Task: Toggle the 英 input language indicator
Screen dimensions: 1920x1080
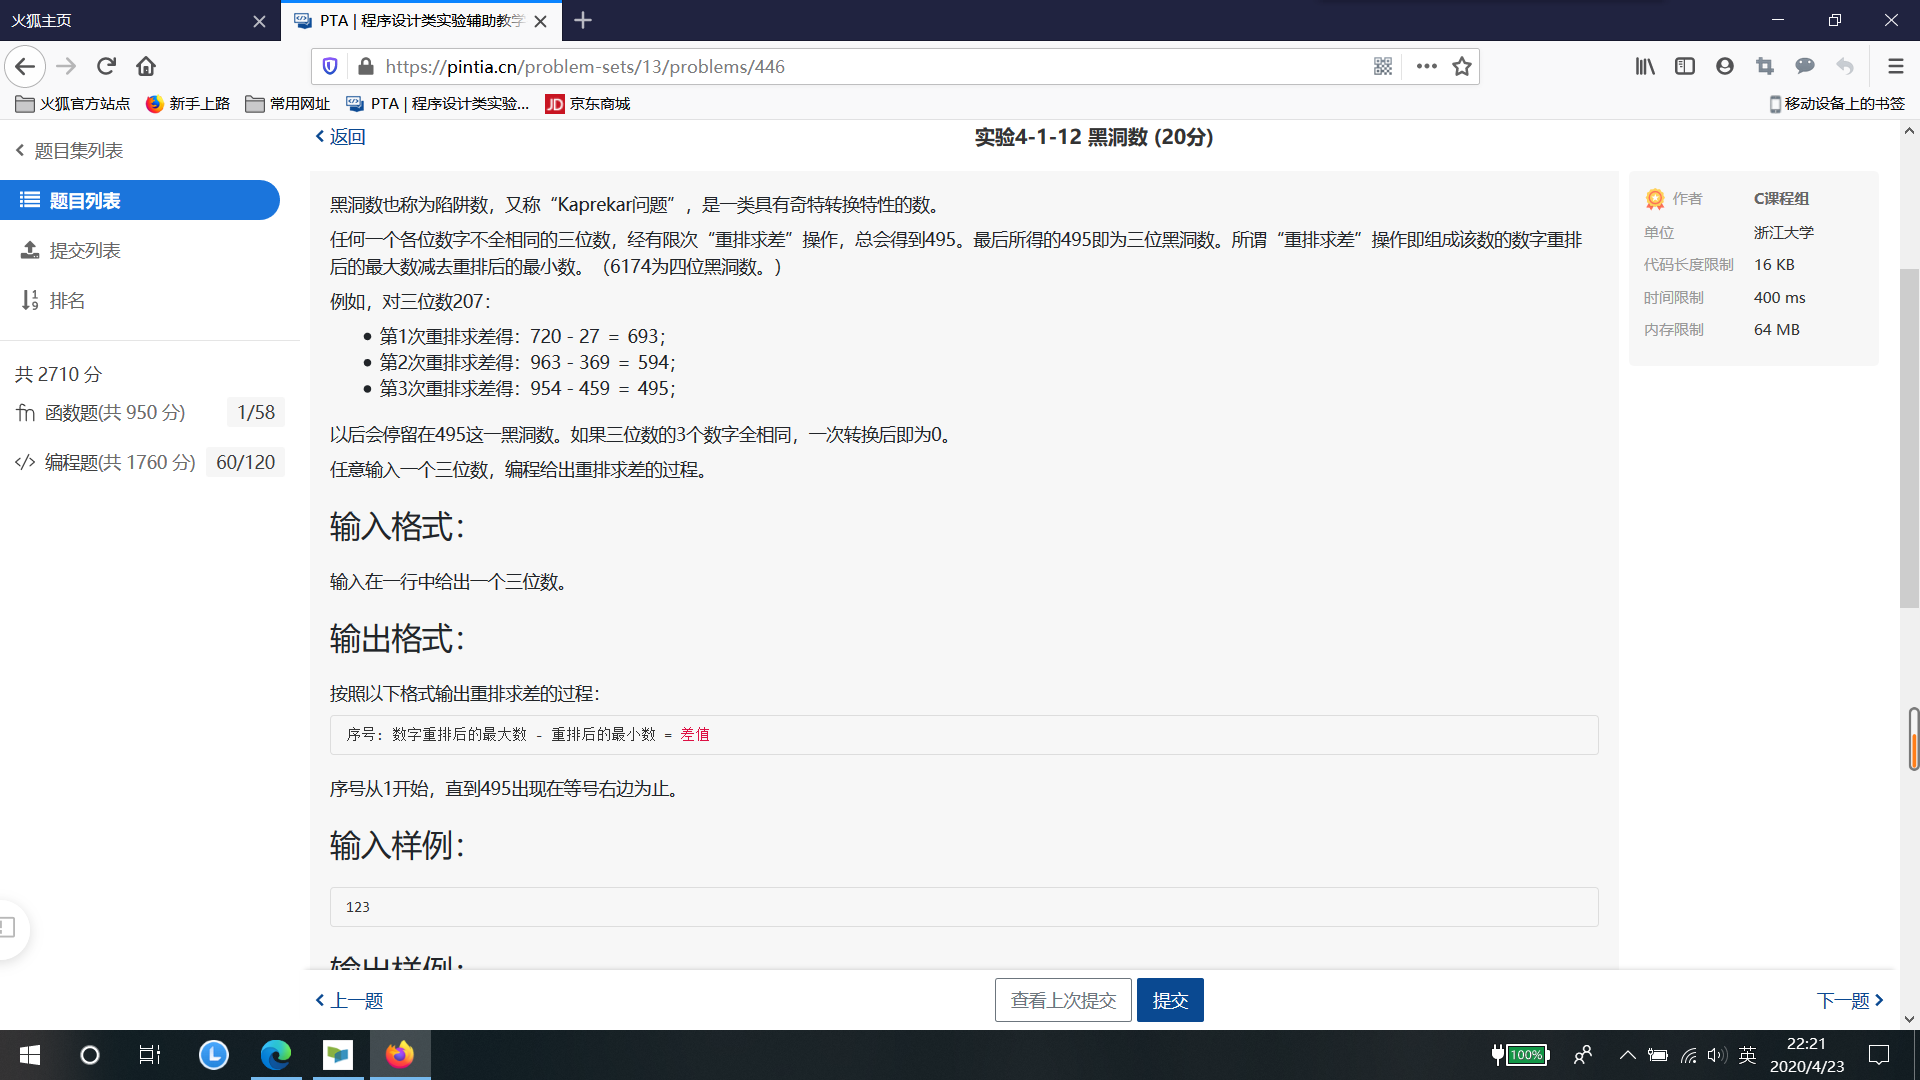Action: tap(1747, 1055)
